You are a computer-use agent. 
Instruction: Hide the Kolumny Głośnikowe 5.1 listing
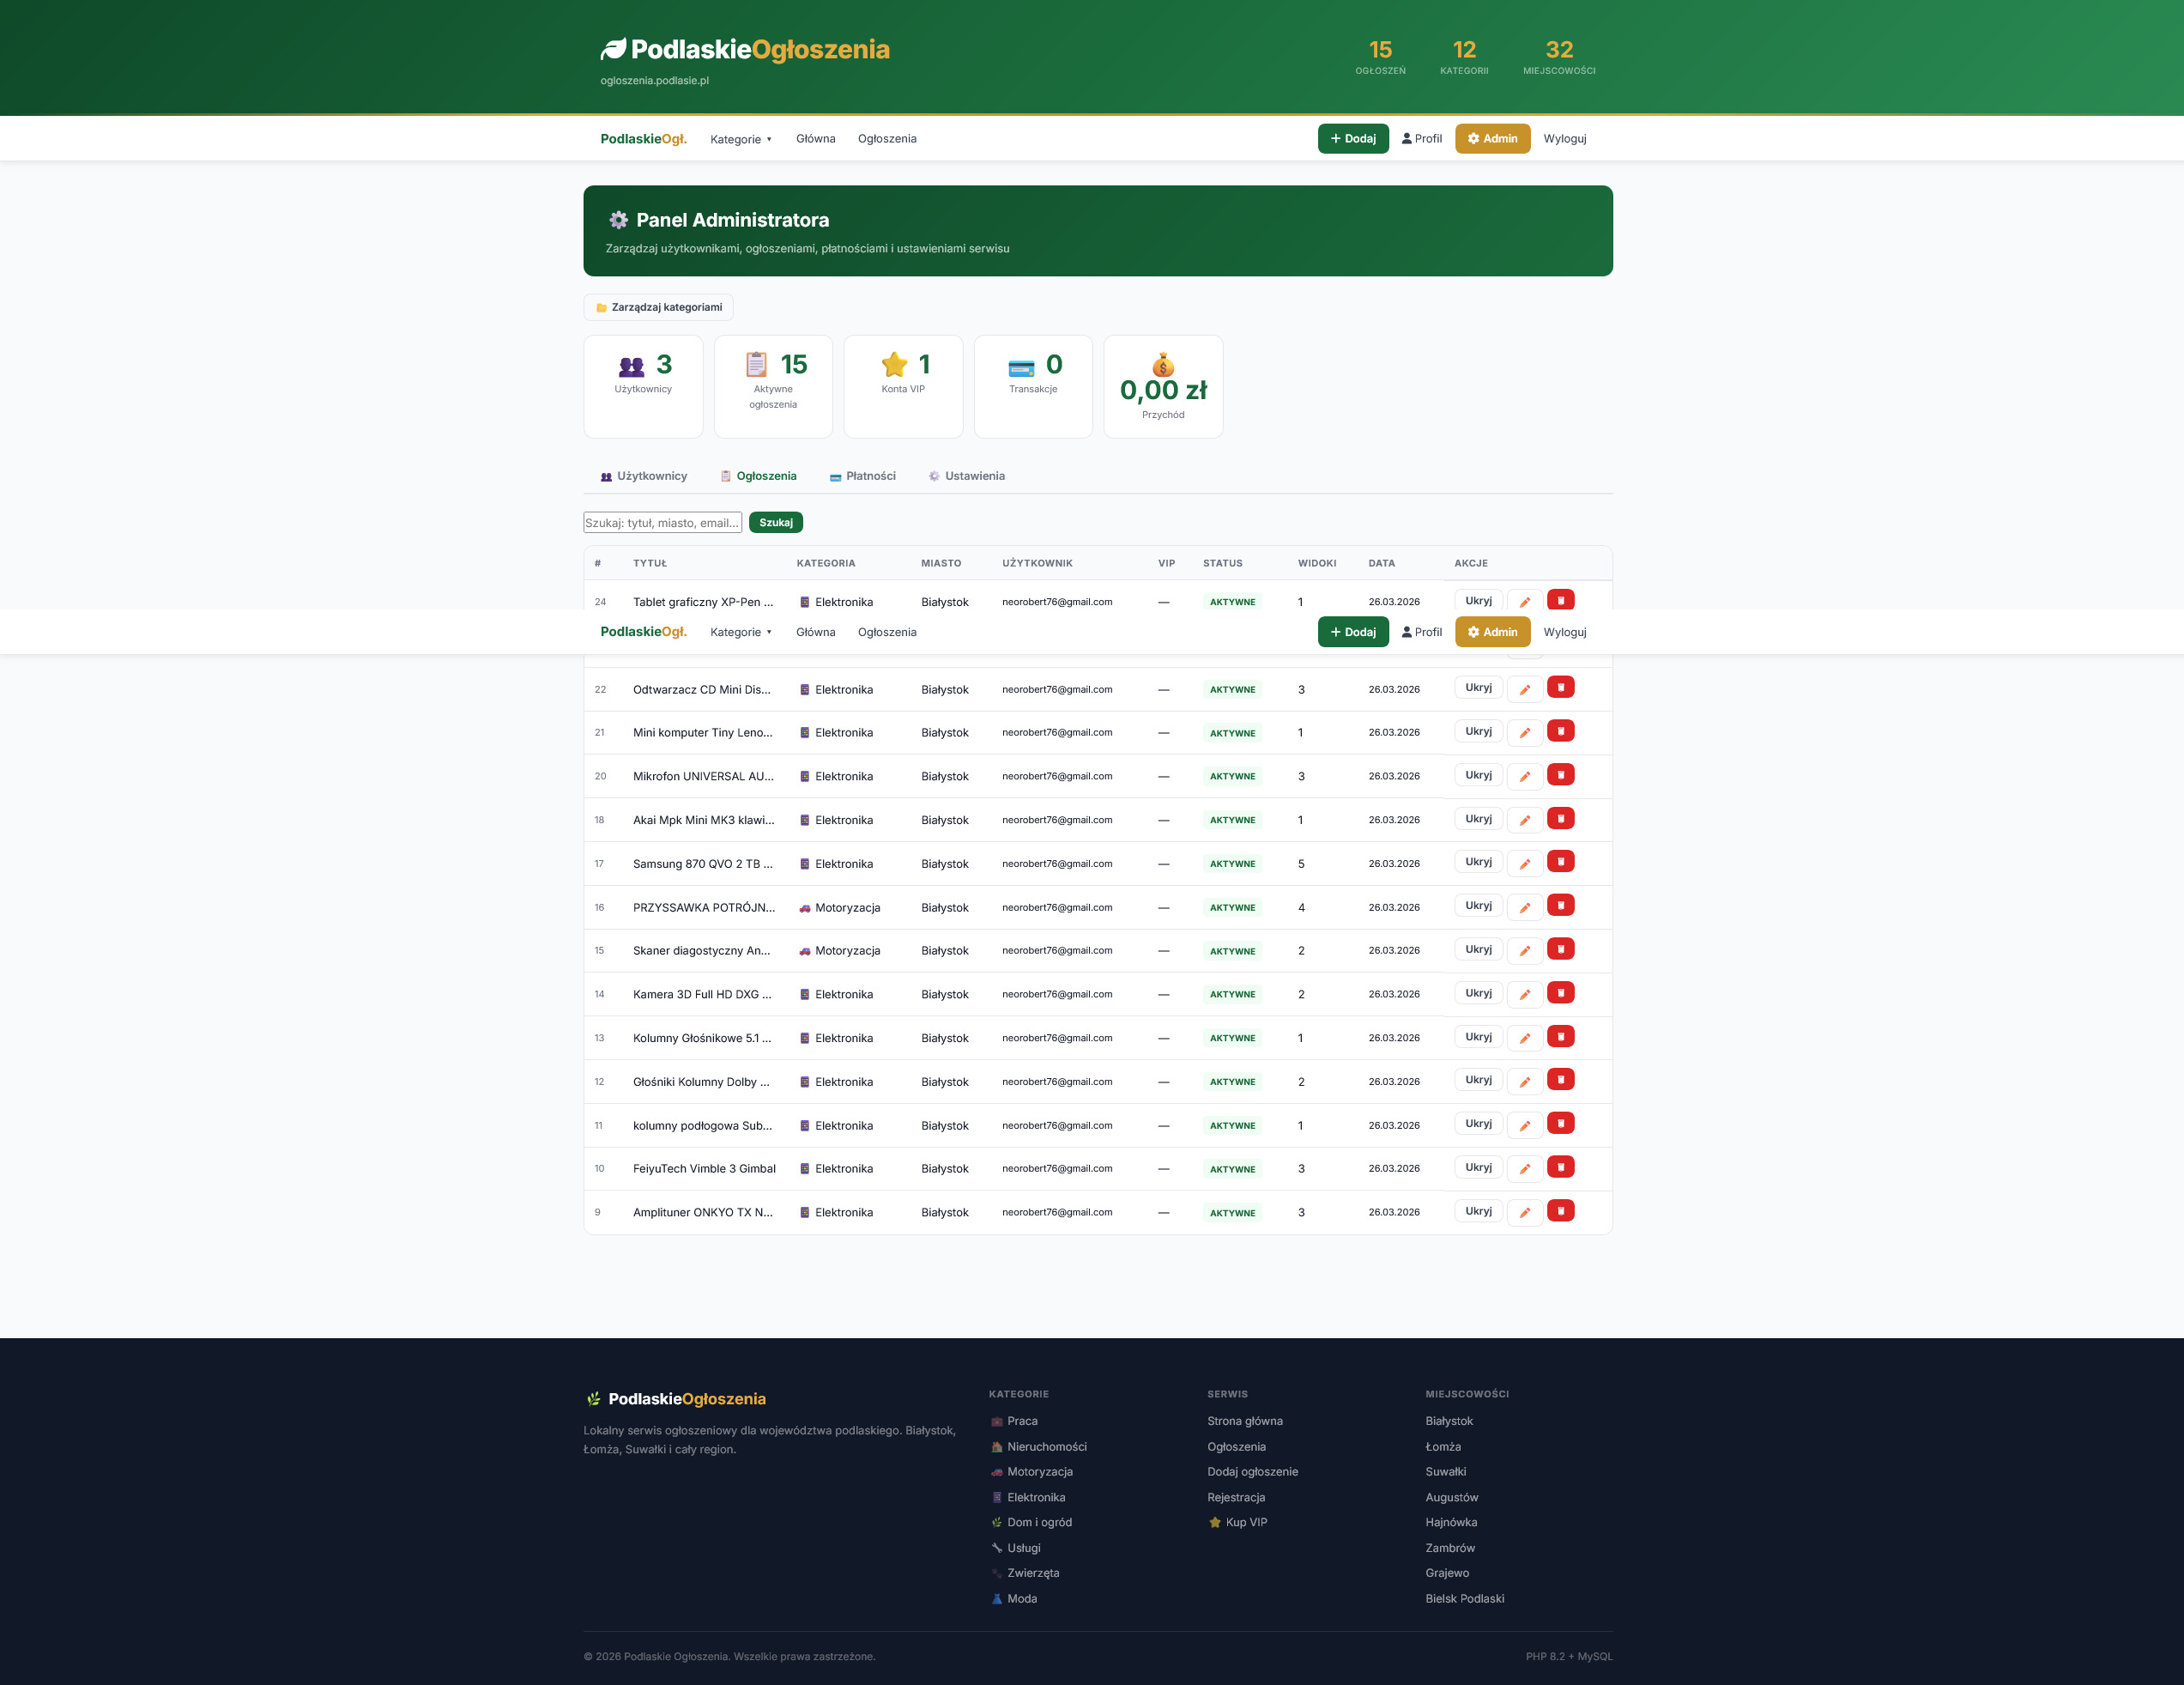tap(1477, 1037)
